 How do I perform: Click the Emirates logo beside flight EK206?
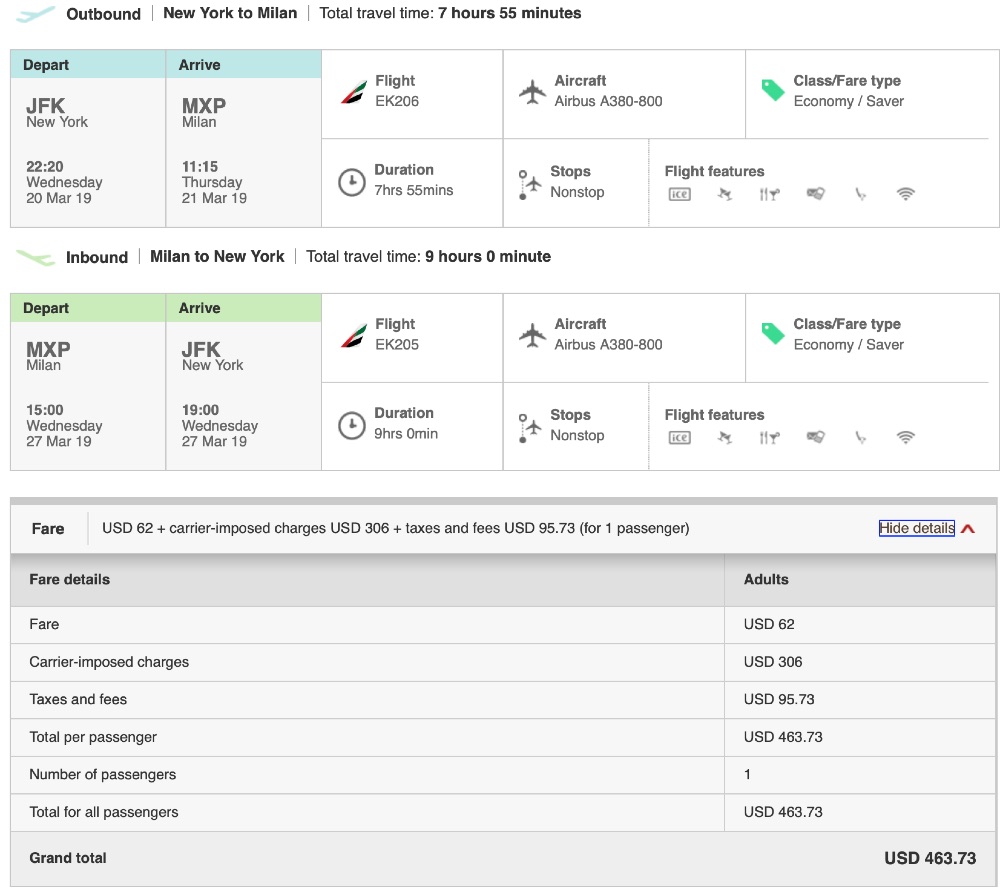(x=354, y=92)
